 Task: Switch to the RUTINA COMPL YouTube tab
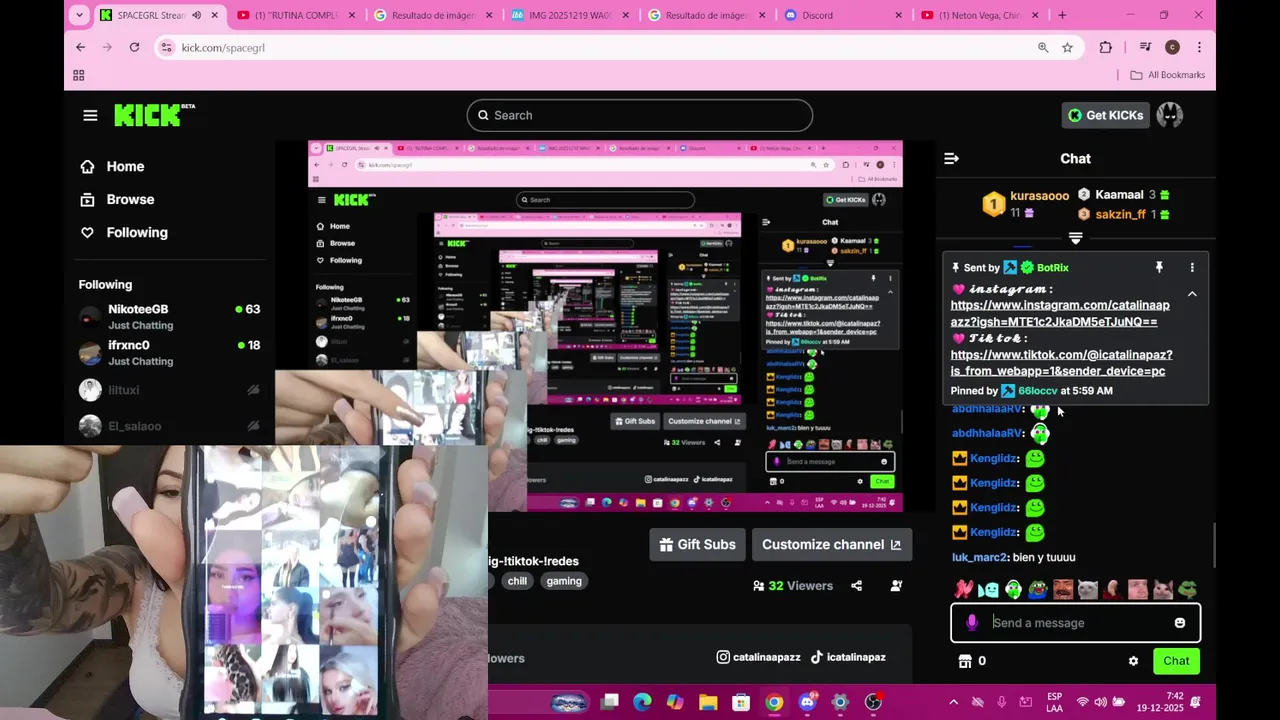click(x=296, y=15)
